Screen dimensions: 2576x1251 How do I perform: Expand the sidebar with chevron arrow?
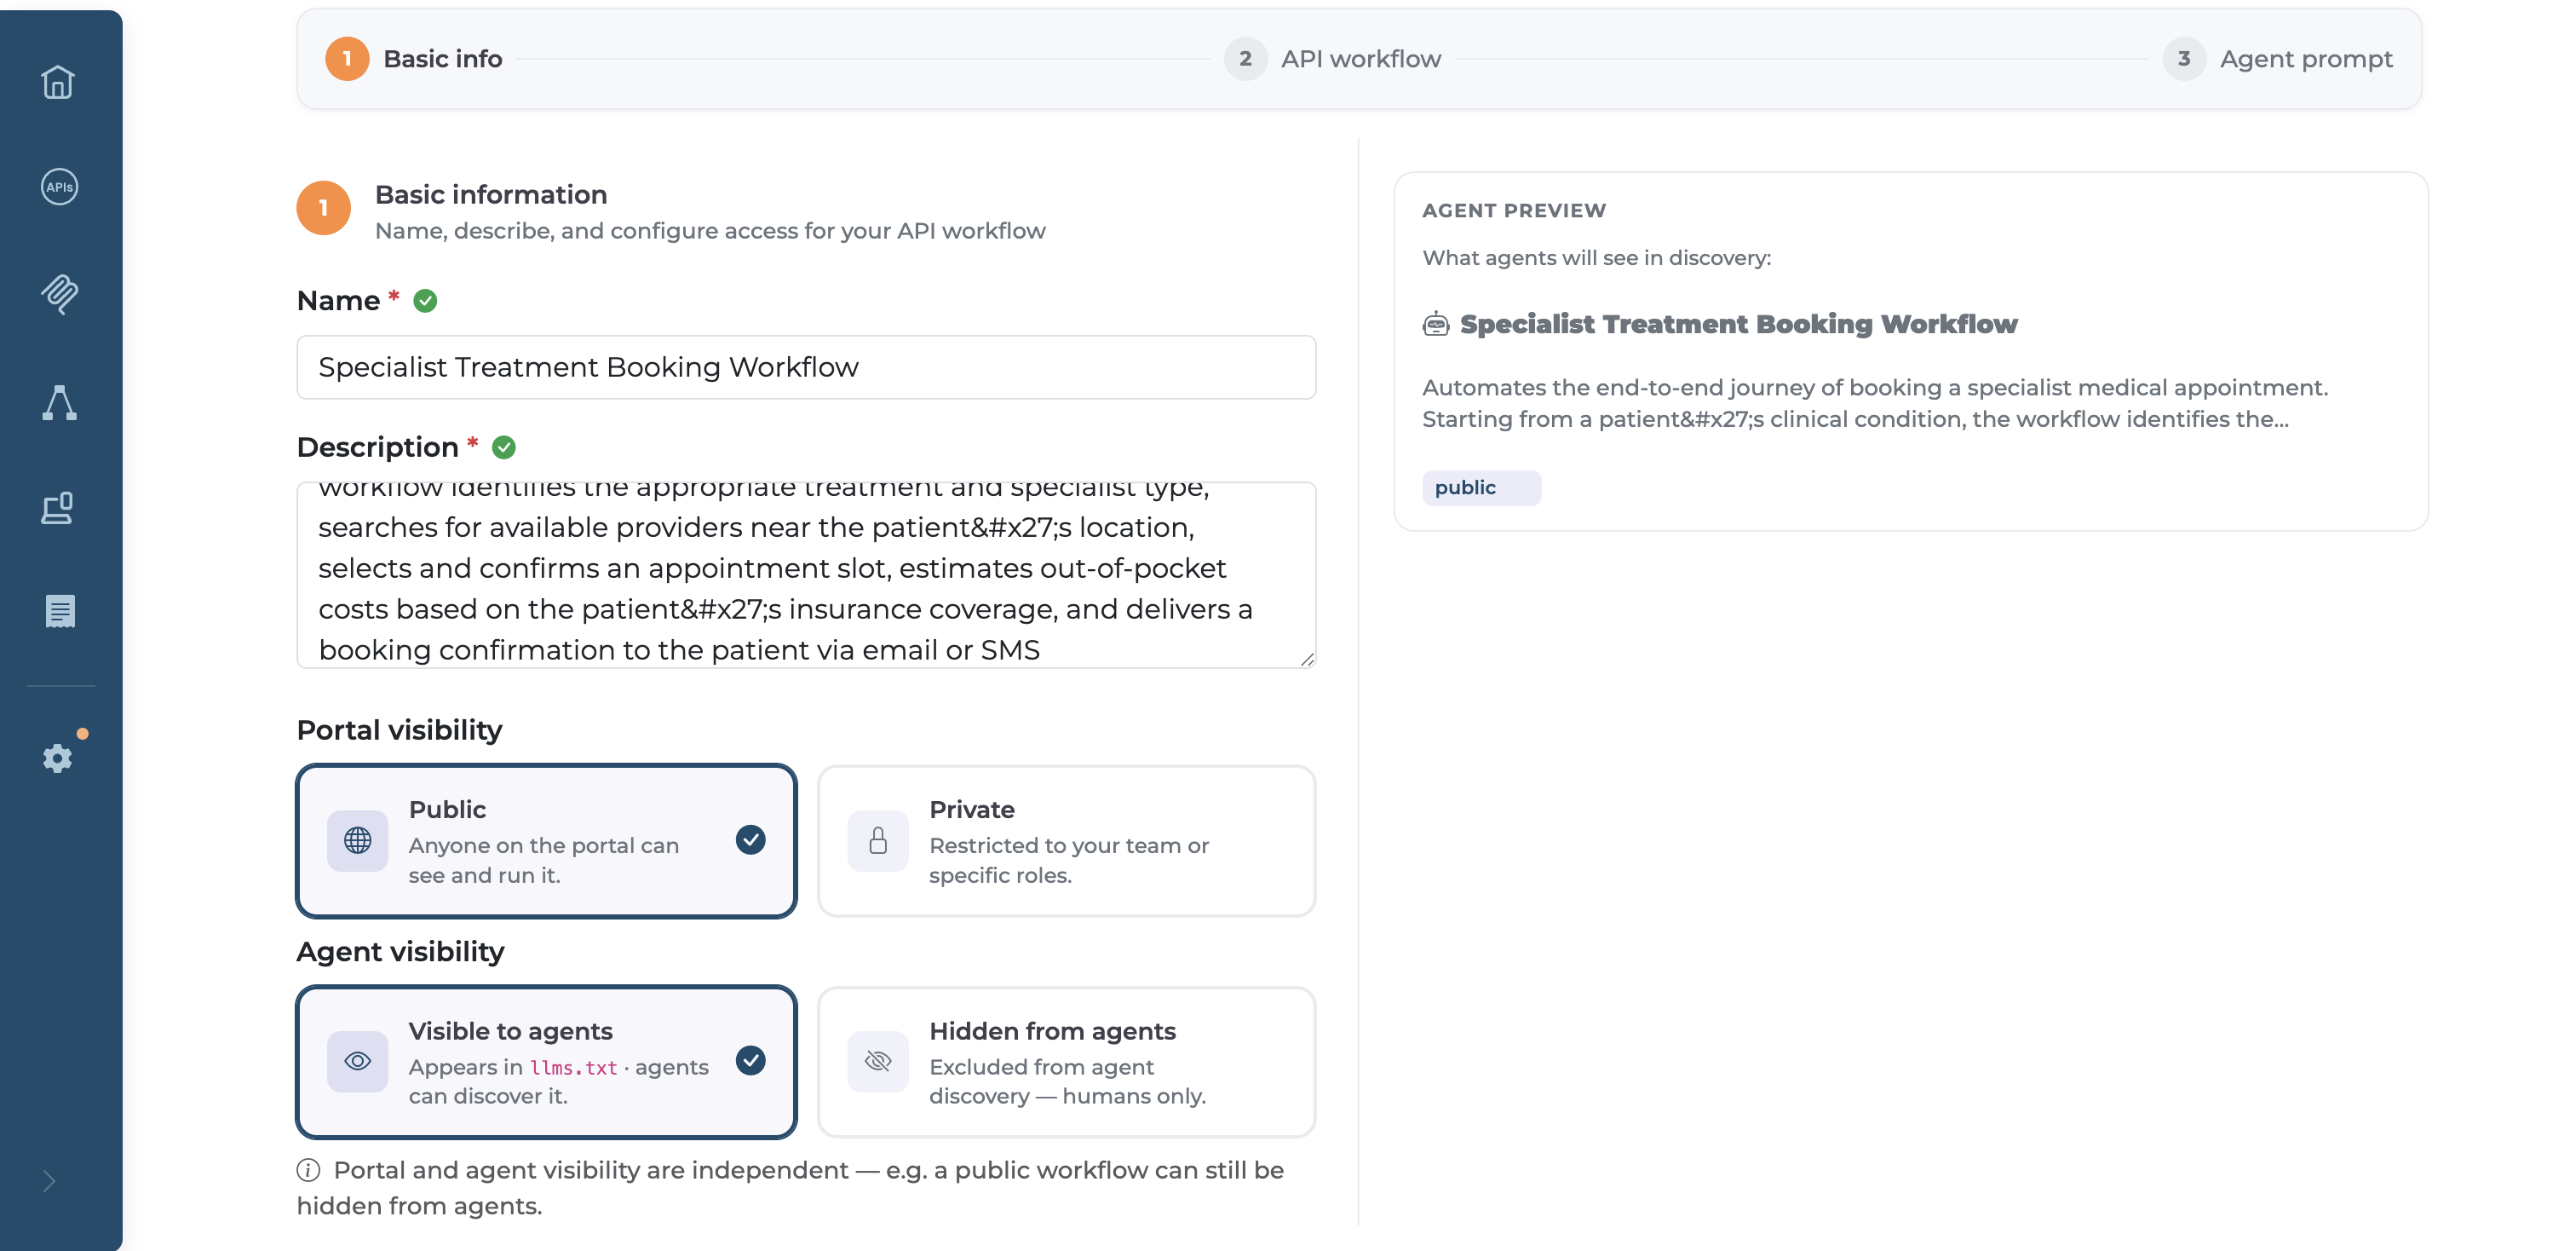click(49, 1181)
